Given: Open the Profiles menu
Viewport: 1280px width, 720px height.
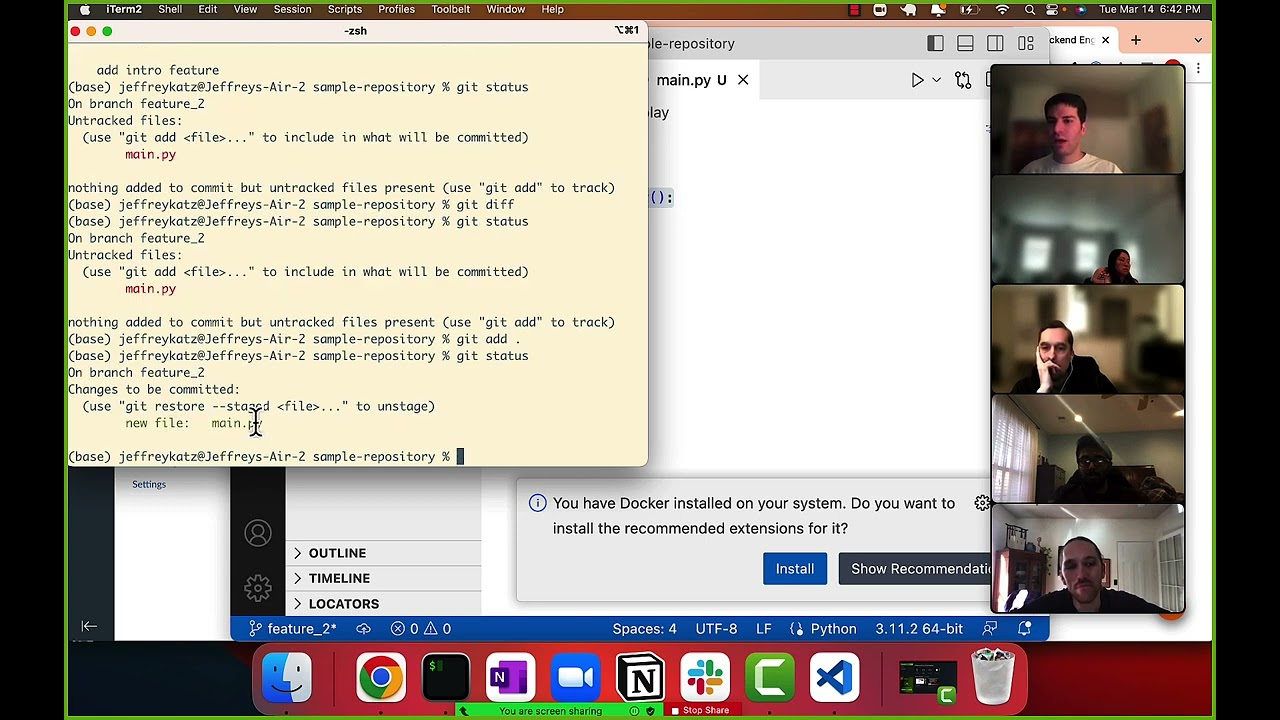Looking at the screenshot, I should [396, 9].
